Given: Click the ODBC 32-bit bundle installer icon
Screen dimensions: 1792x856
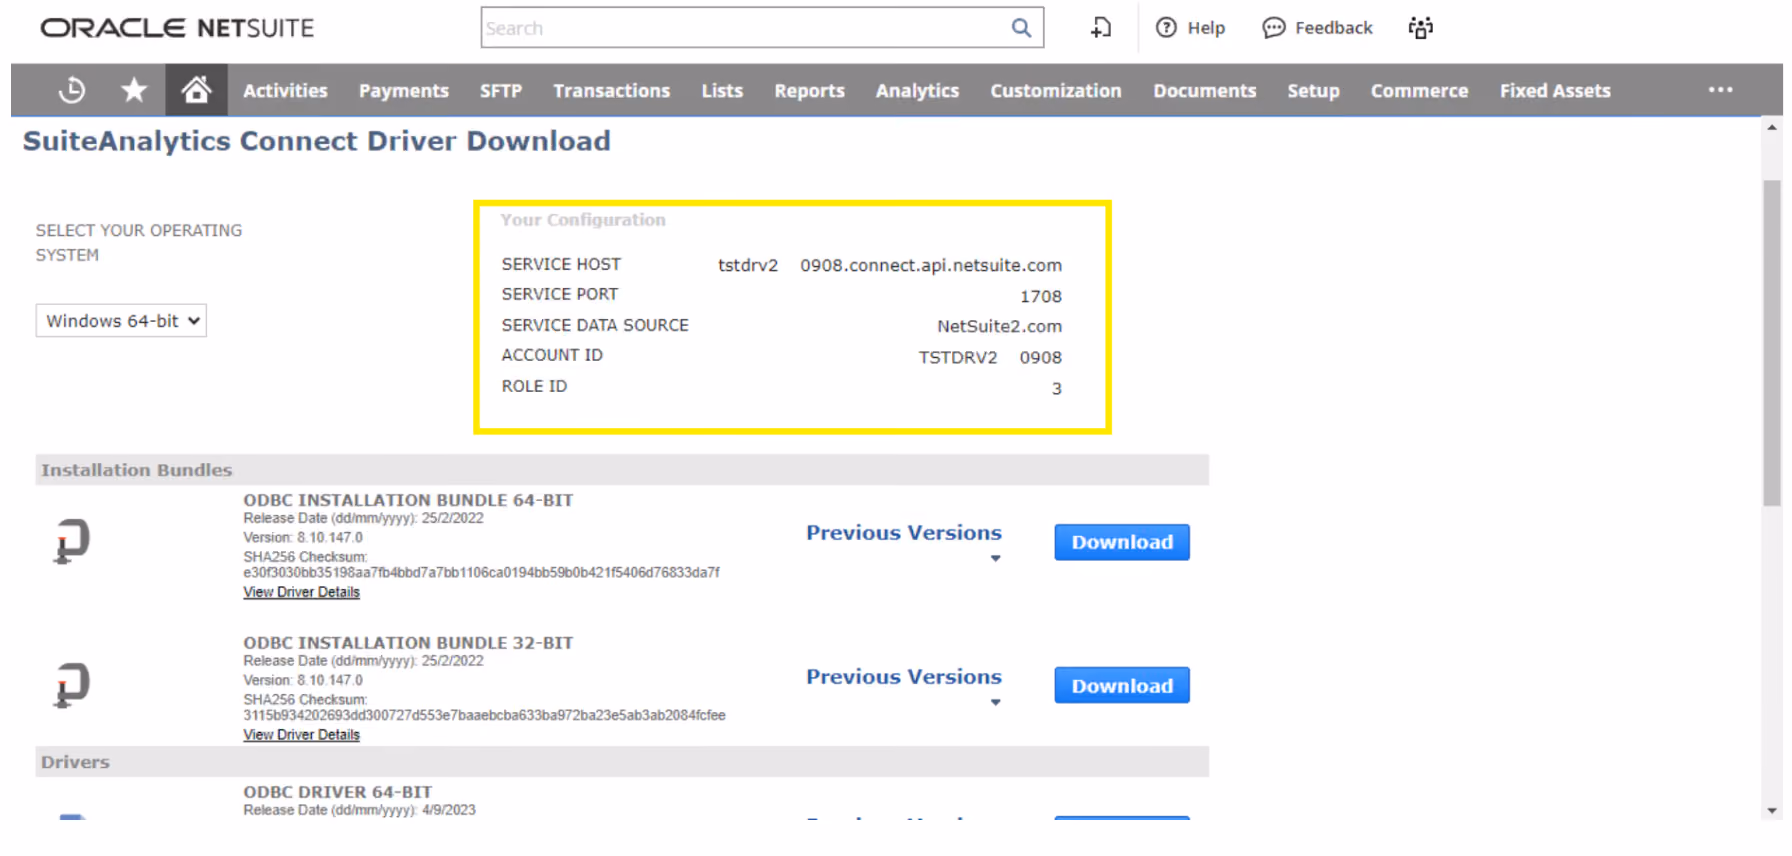Looking at the screenshot, I should [x=71, y=685].
